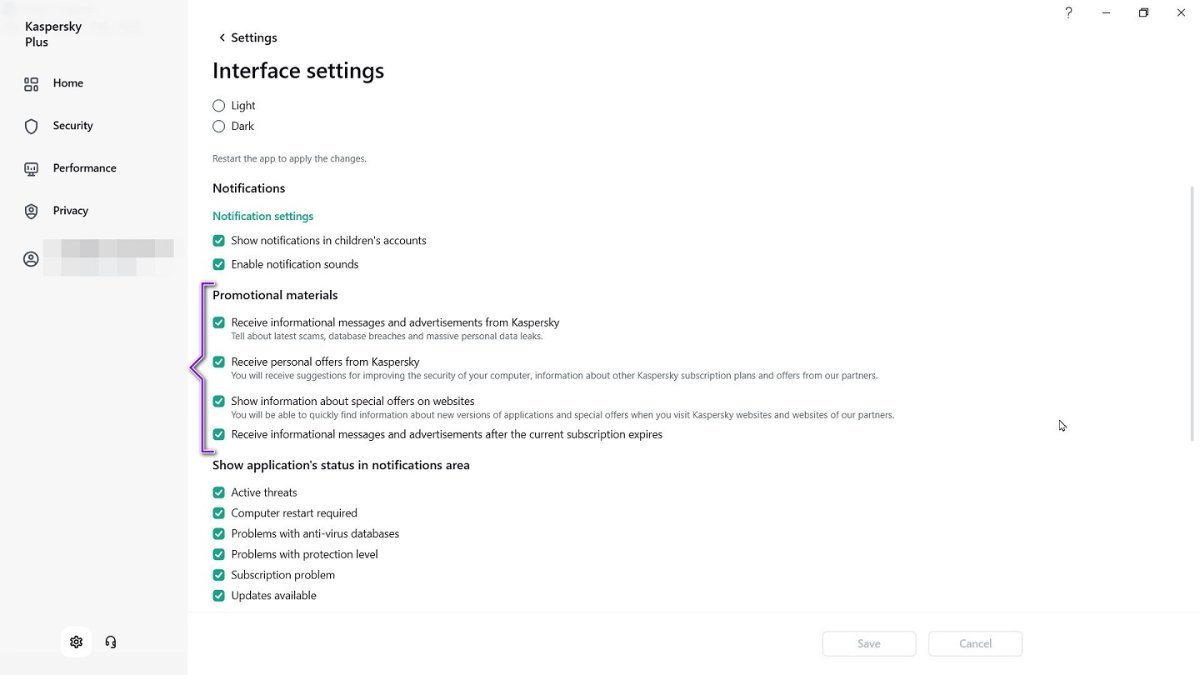Click the support headset icon
The width and height of the screenshot is (1200, 675).
click(x=111, y=642)
